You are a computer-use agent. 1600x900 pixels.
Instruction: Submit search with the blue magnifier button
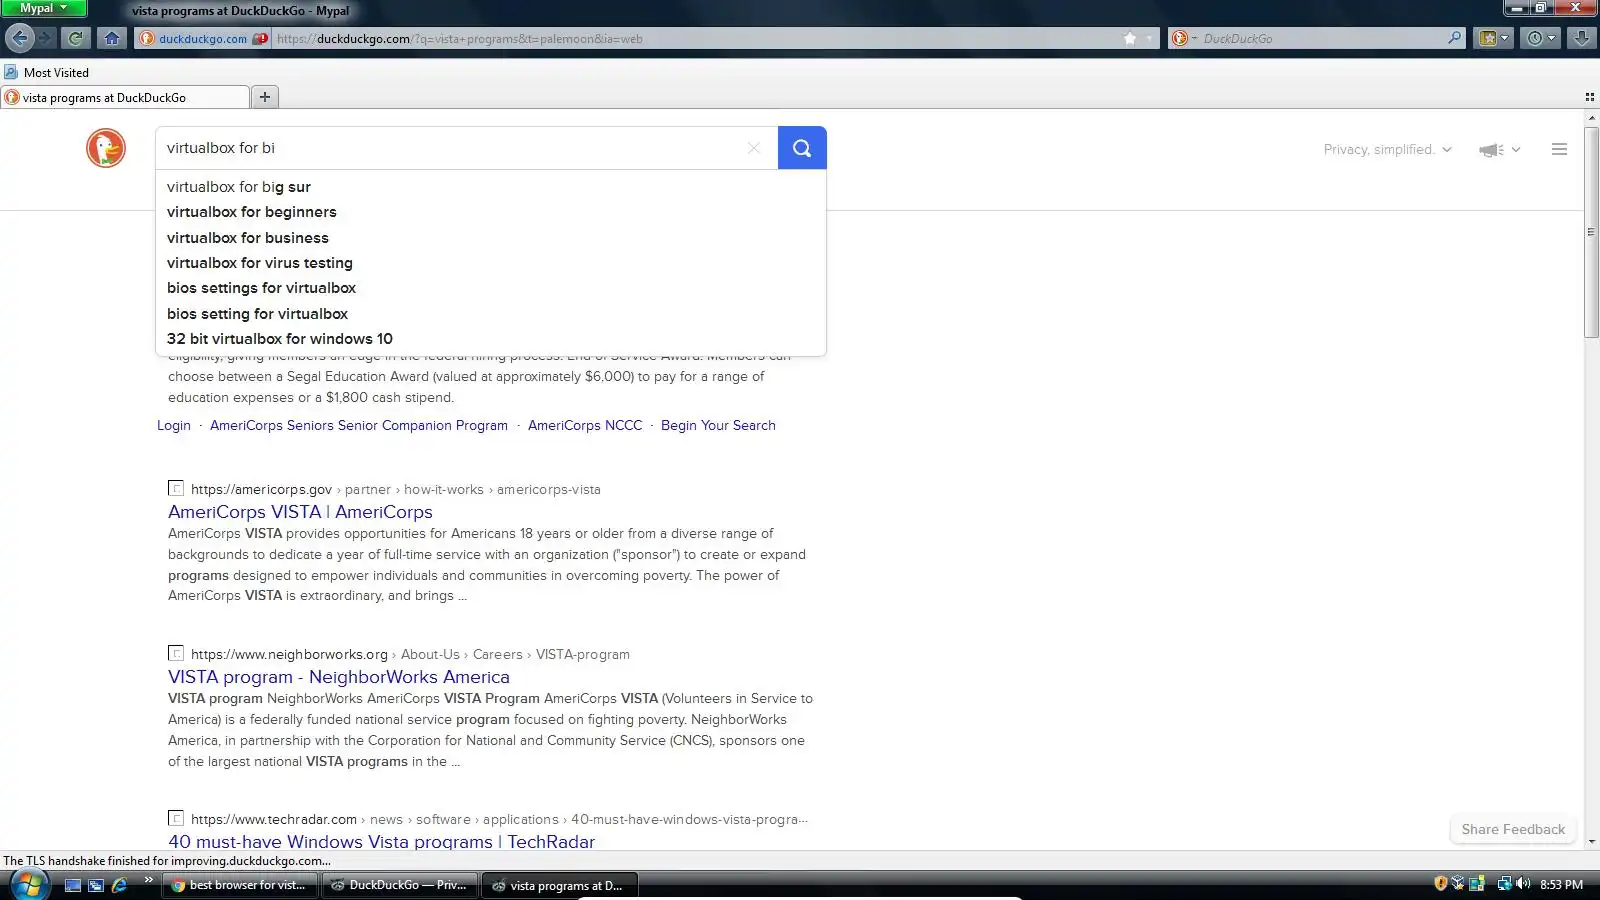(802, 148)
